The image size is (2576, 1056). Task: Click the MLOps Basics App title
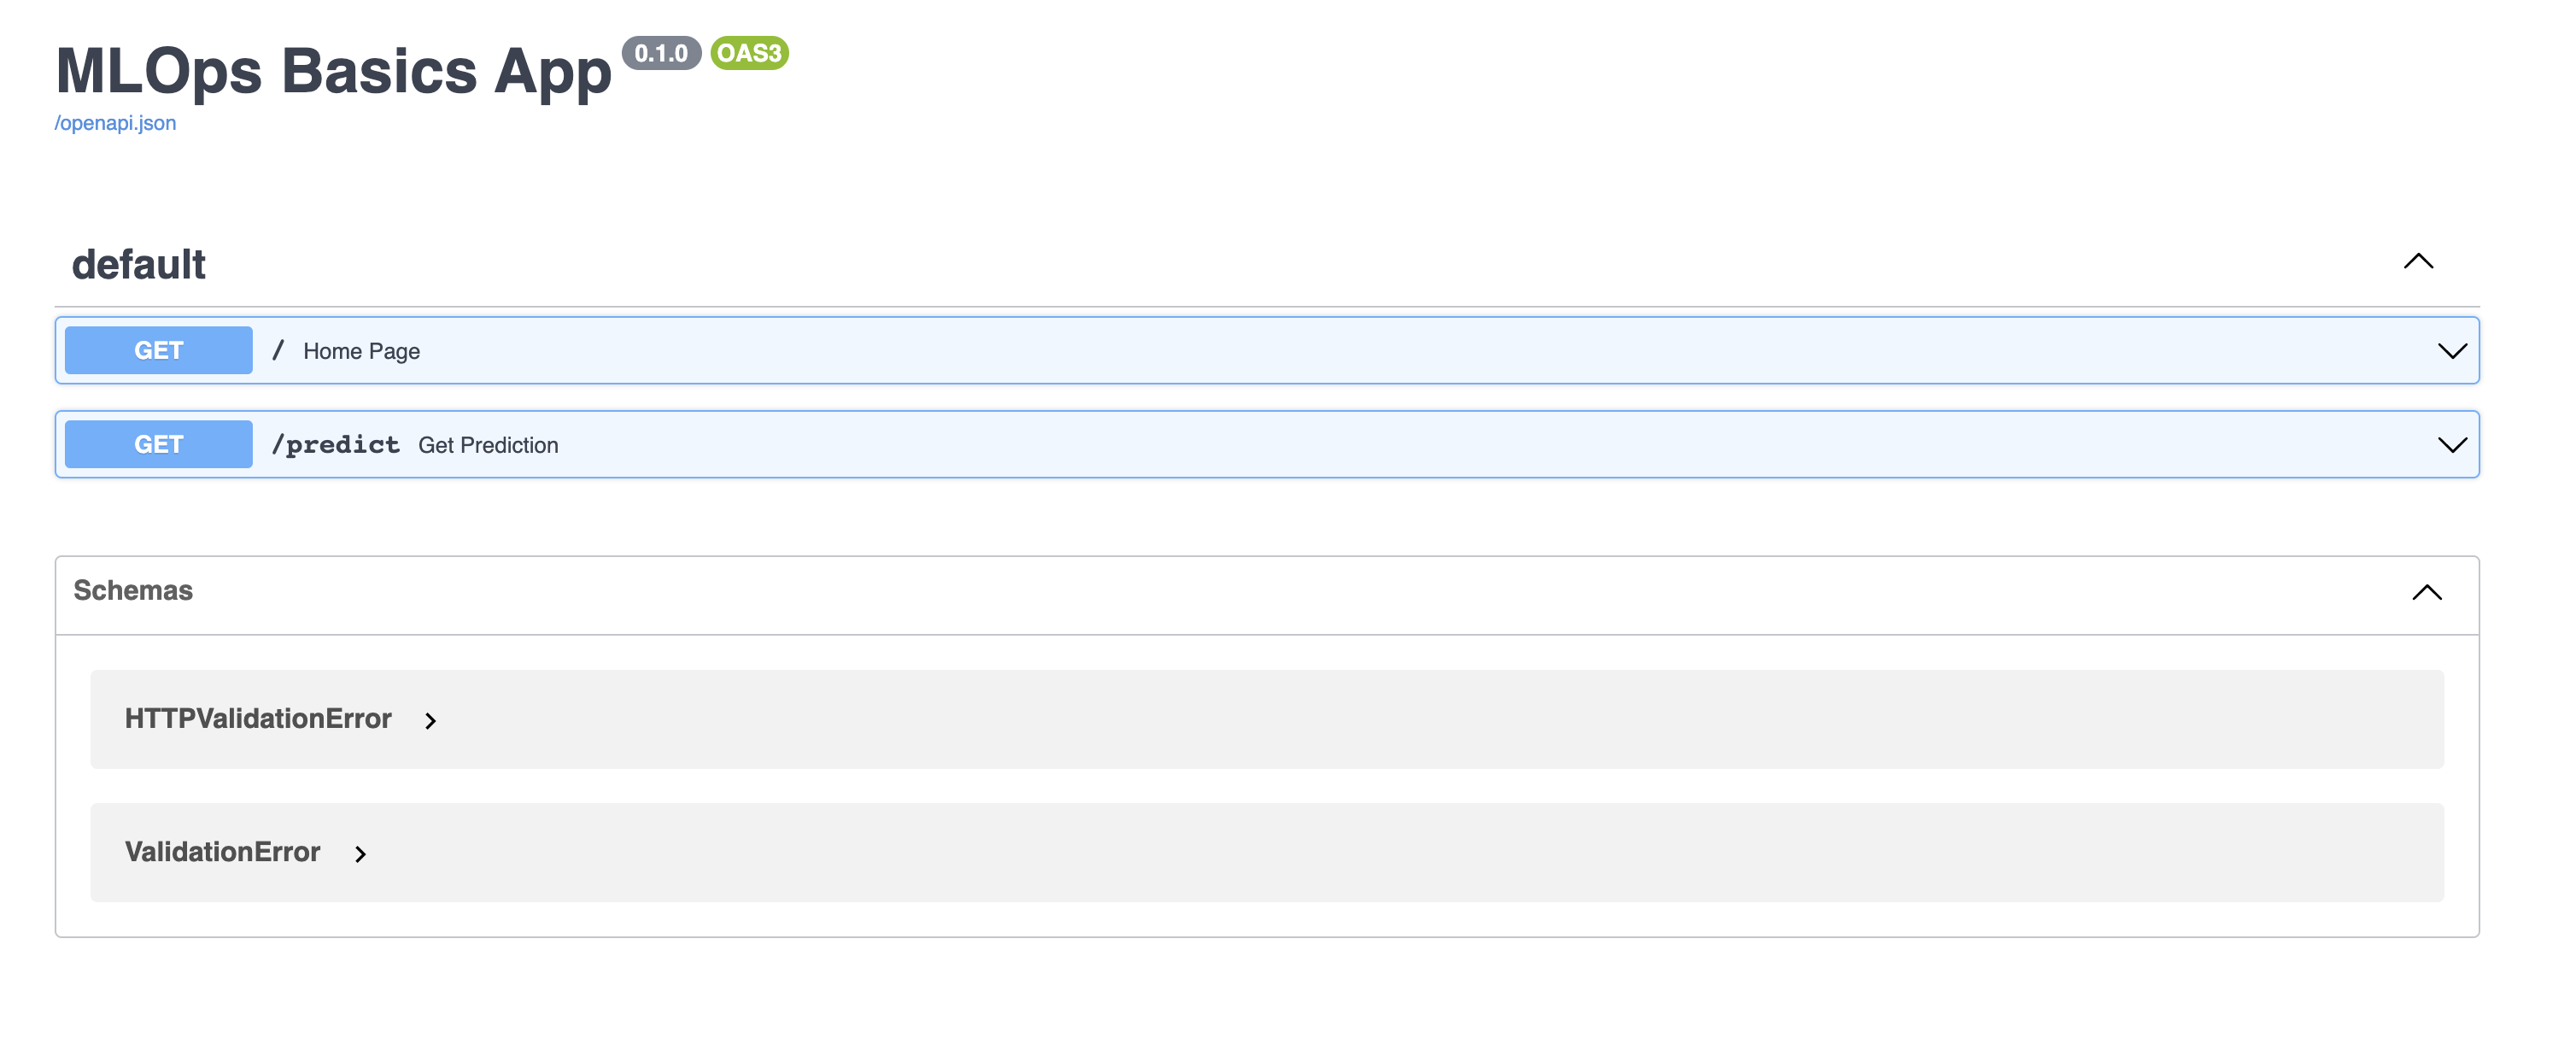tap(333, 72)
